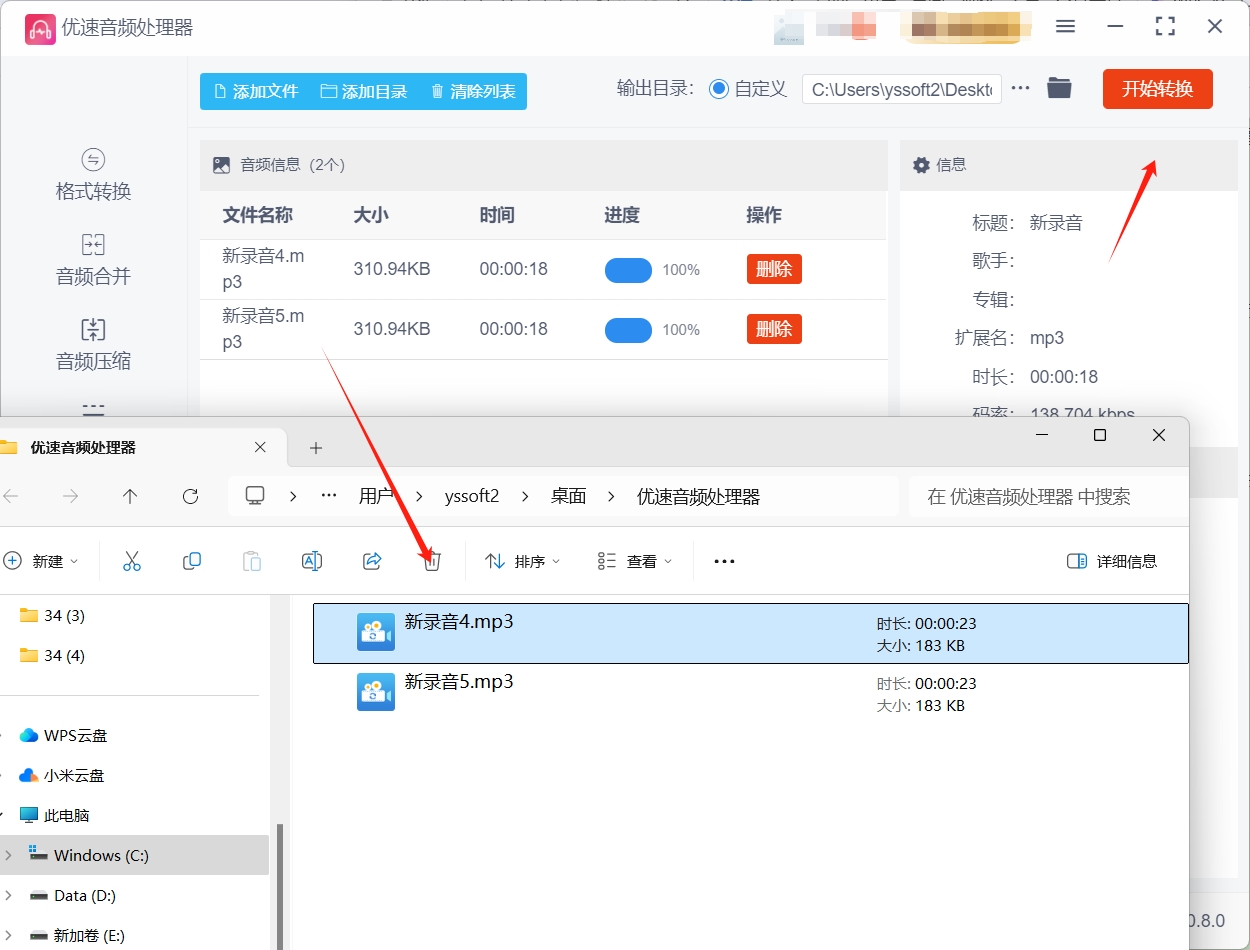Go to 用户 in the address breadcrumb

point(376,496)
